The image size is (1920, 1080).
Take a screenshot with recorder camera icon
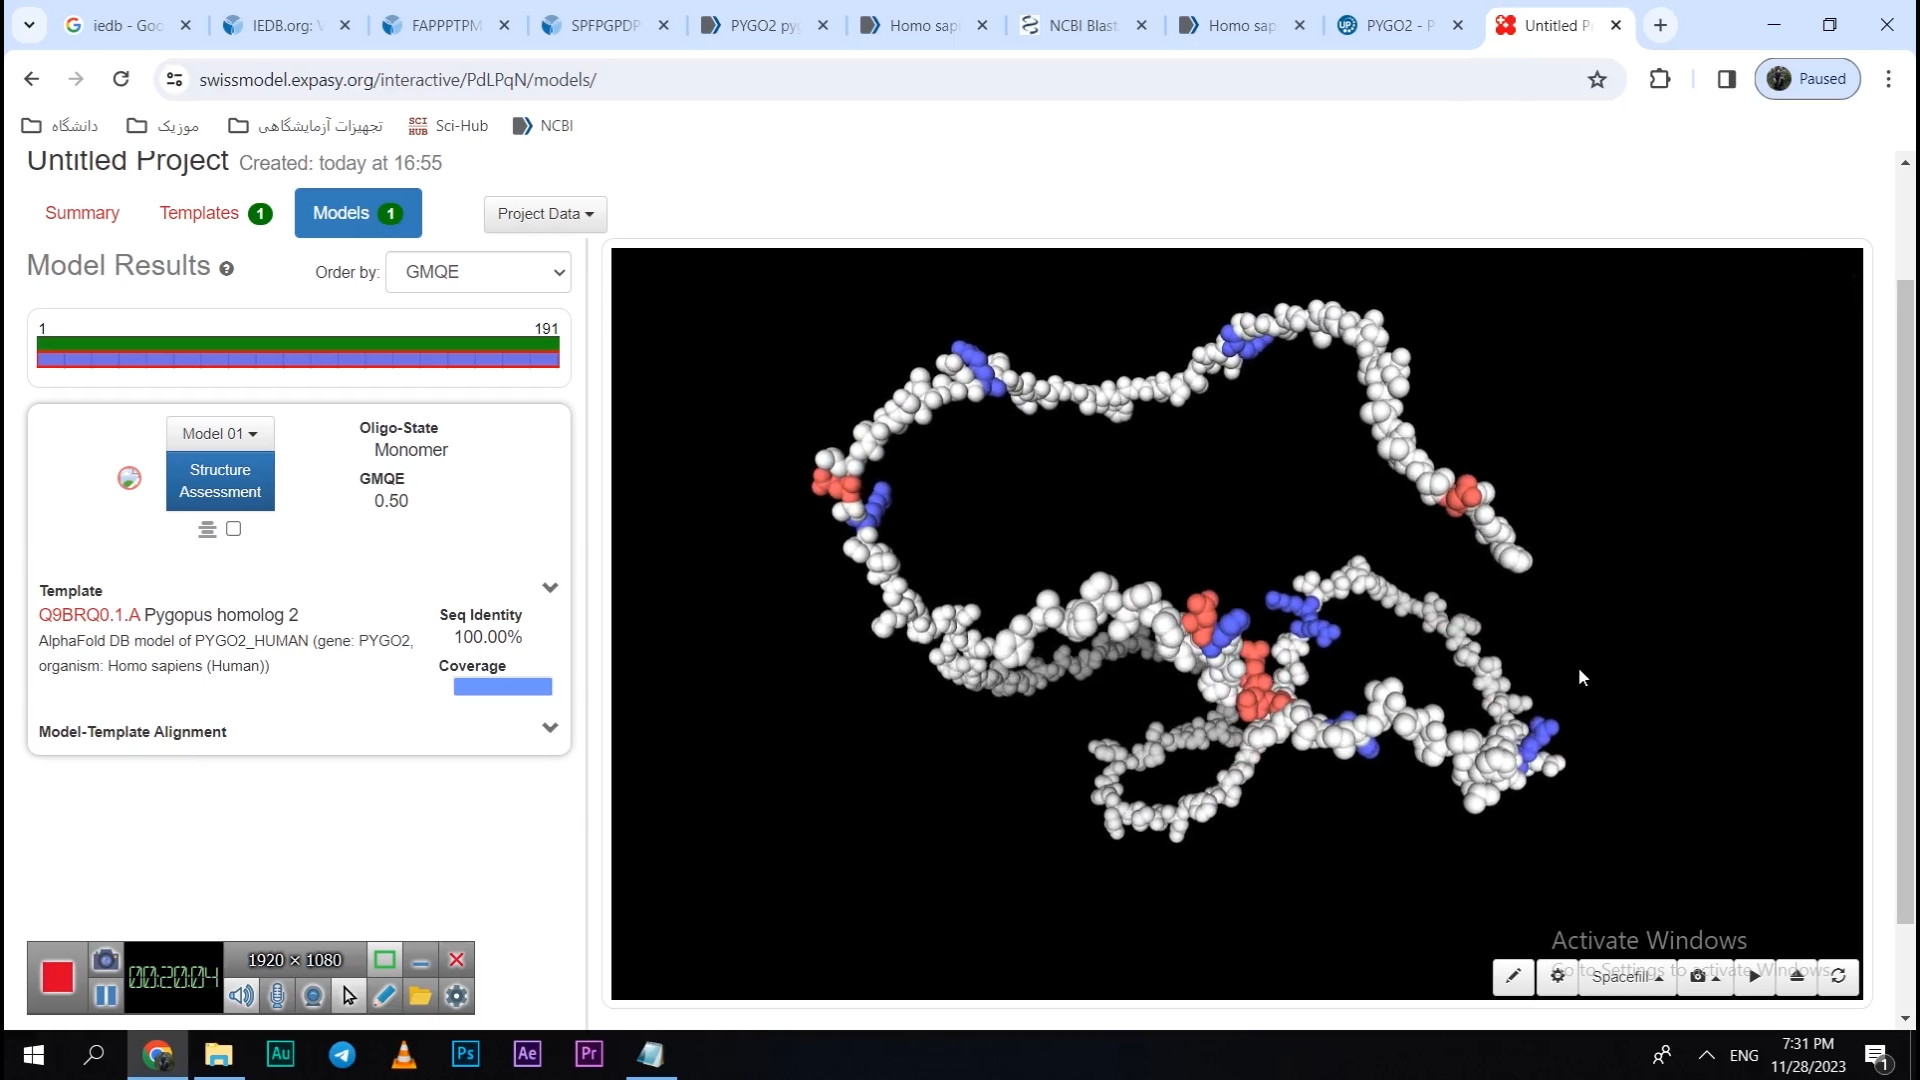[105, 960]
